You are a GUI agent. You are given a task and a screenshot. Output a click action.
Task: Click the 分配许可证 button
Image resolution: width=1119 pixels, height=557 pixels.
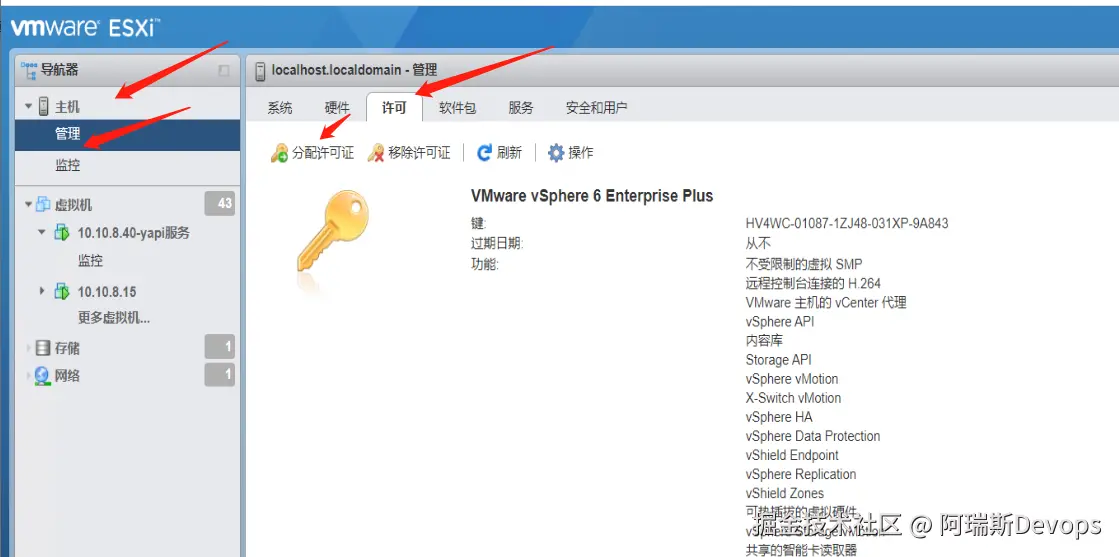click(313, 153)
